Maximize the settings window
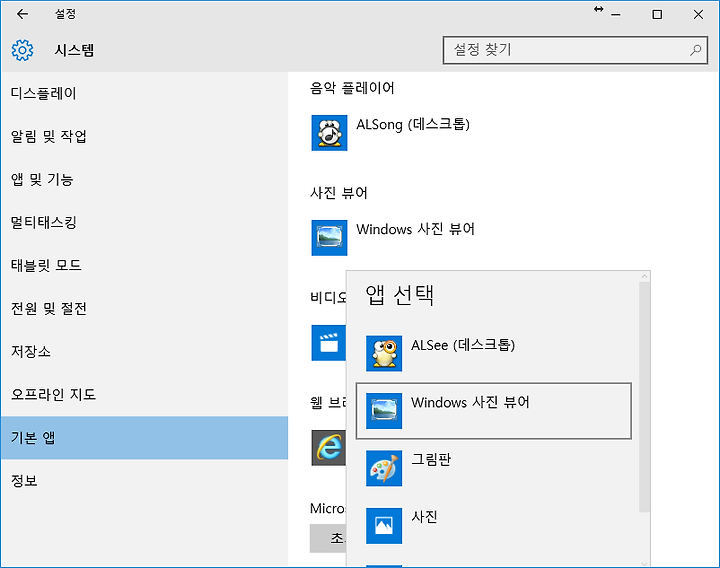Screen dimensions: 720x568 (x=657, y=14)
